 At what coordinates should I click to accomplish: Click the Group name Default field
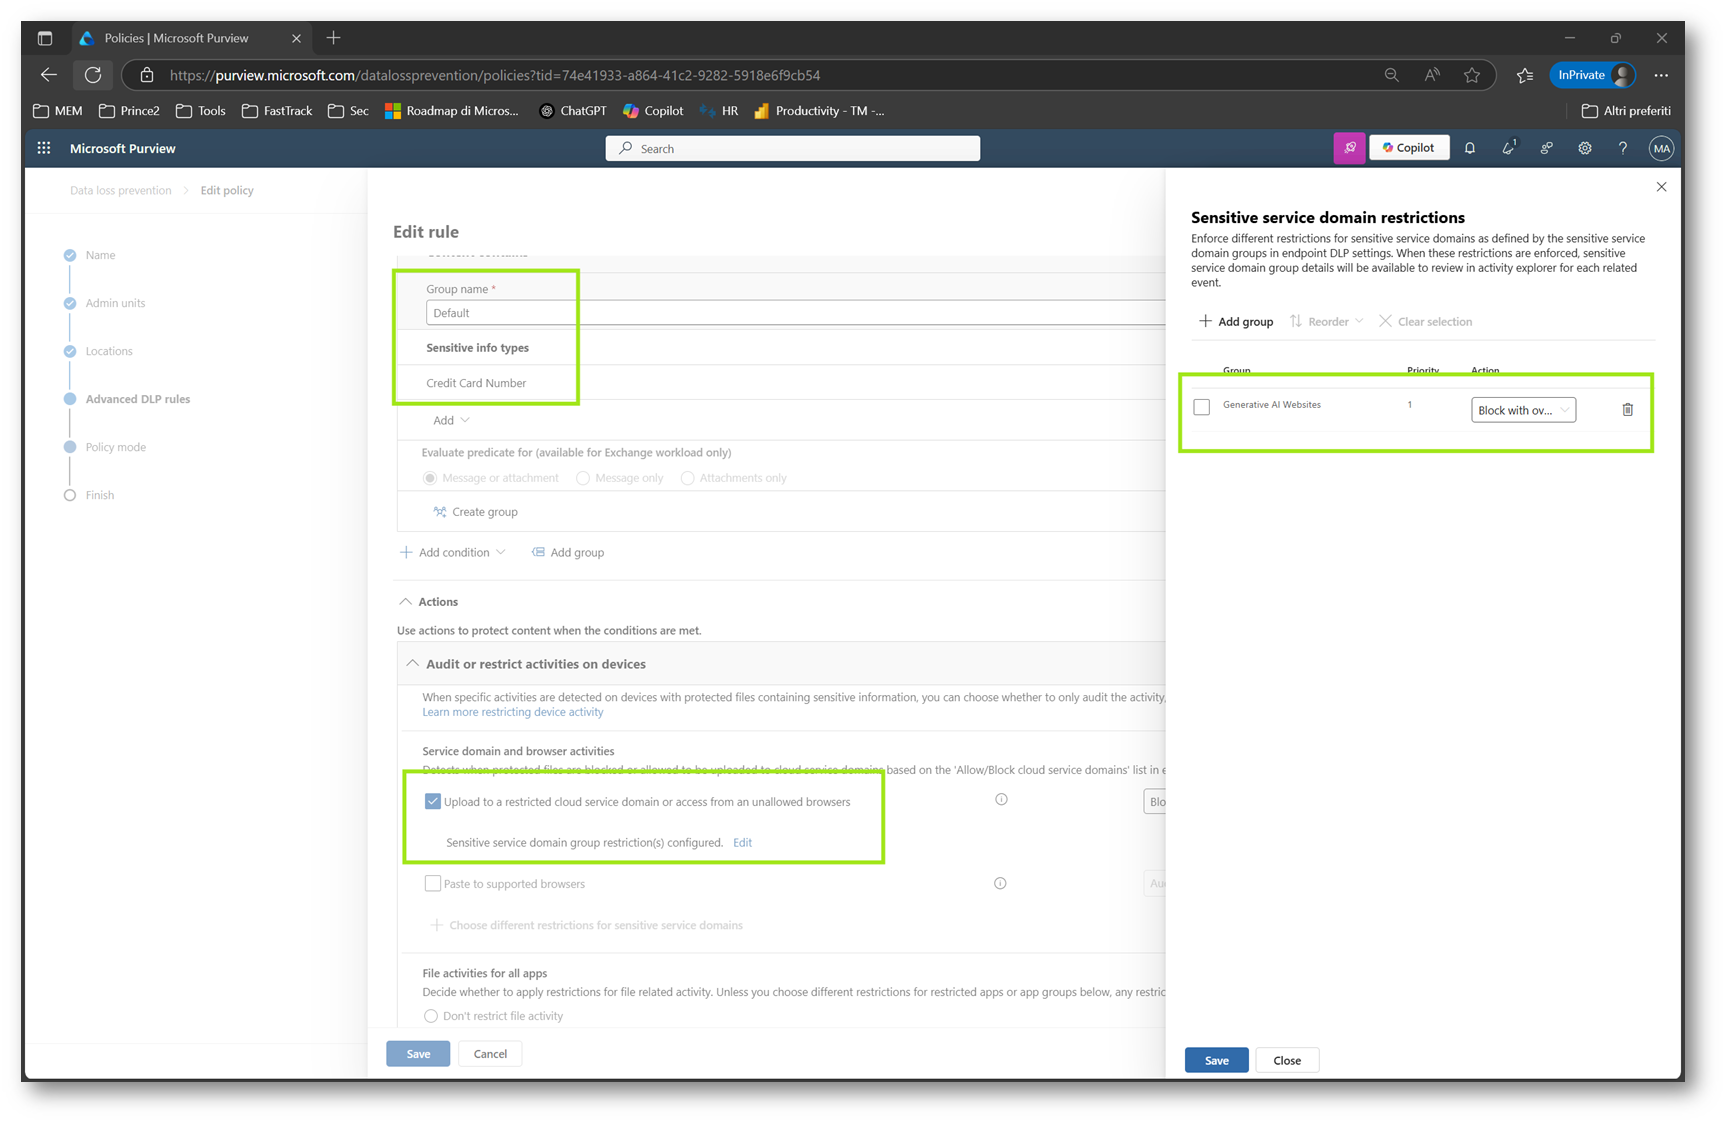795,313
